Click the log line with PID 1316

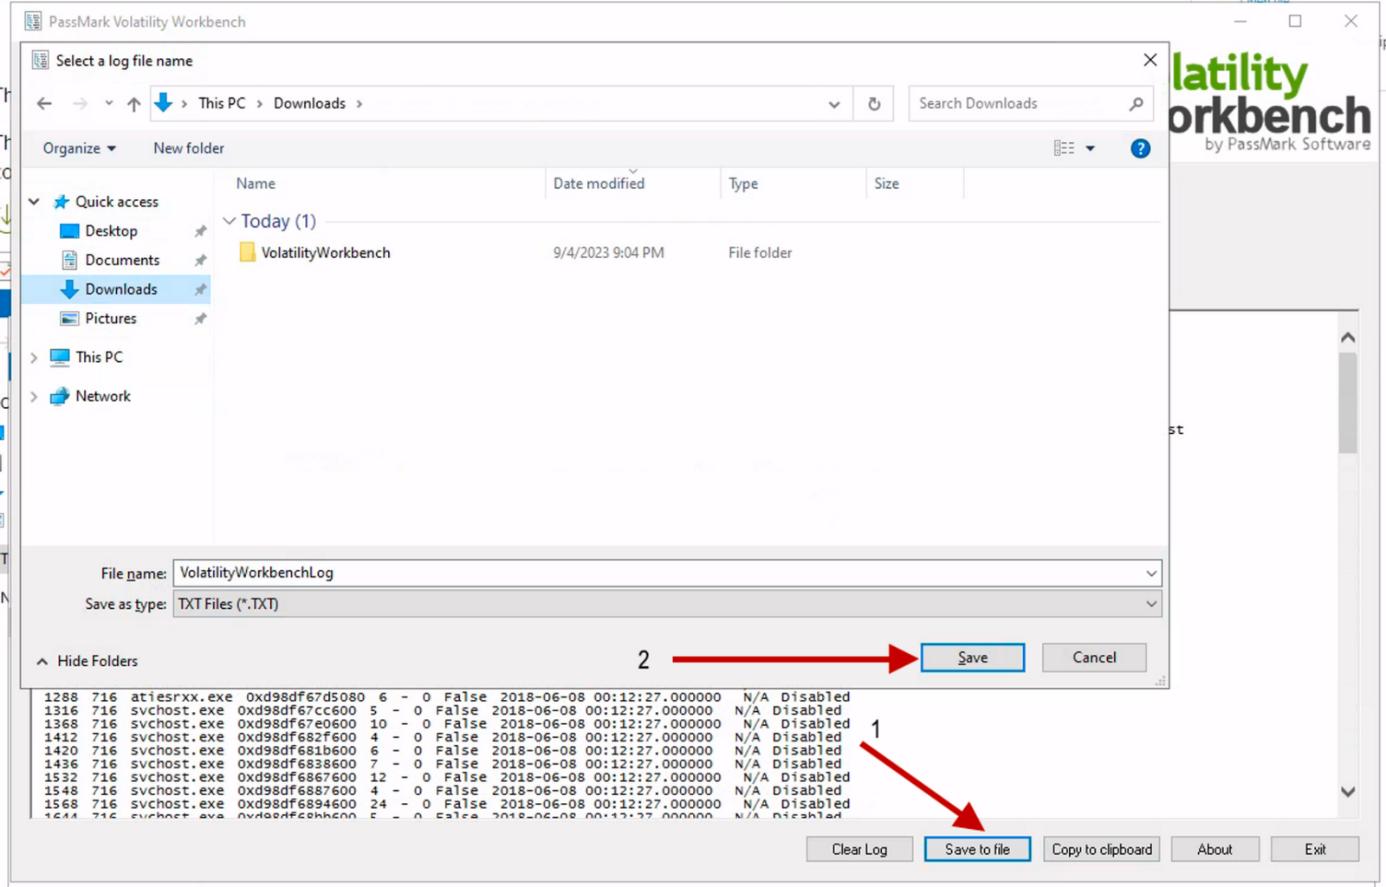(443, 711)
